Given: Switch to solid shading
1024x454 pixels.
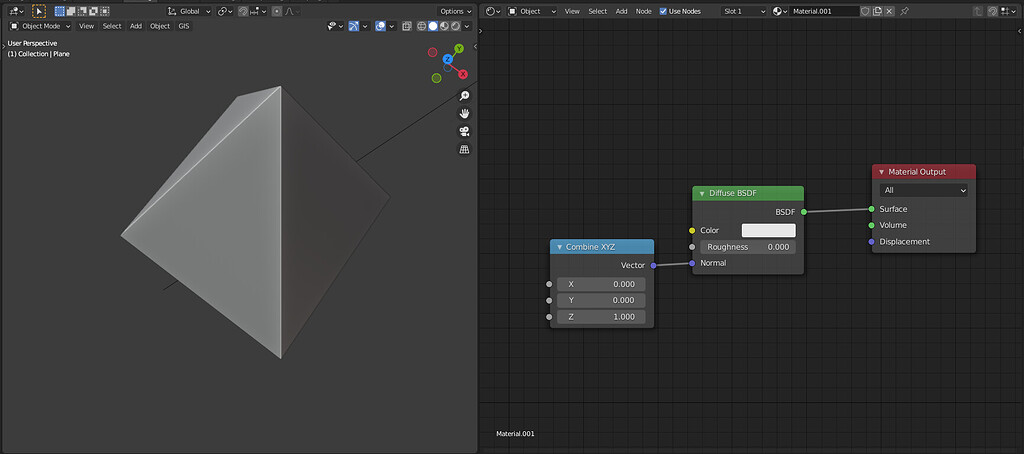Looking at the screenshot, I should [x=433, y=26].
